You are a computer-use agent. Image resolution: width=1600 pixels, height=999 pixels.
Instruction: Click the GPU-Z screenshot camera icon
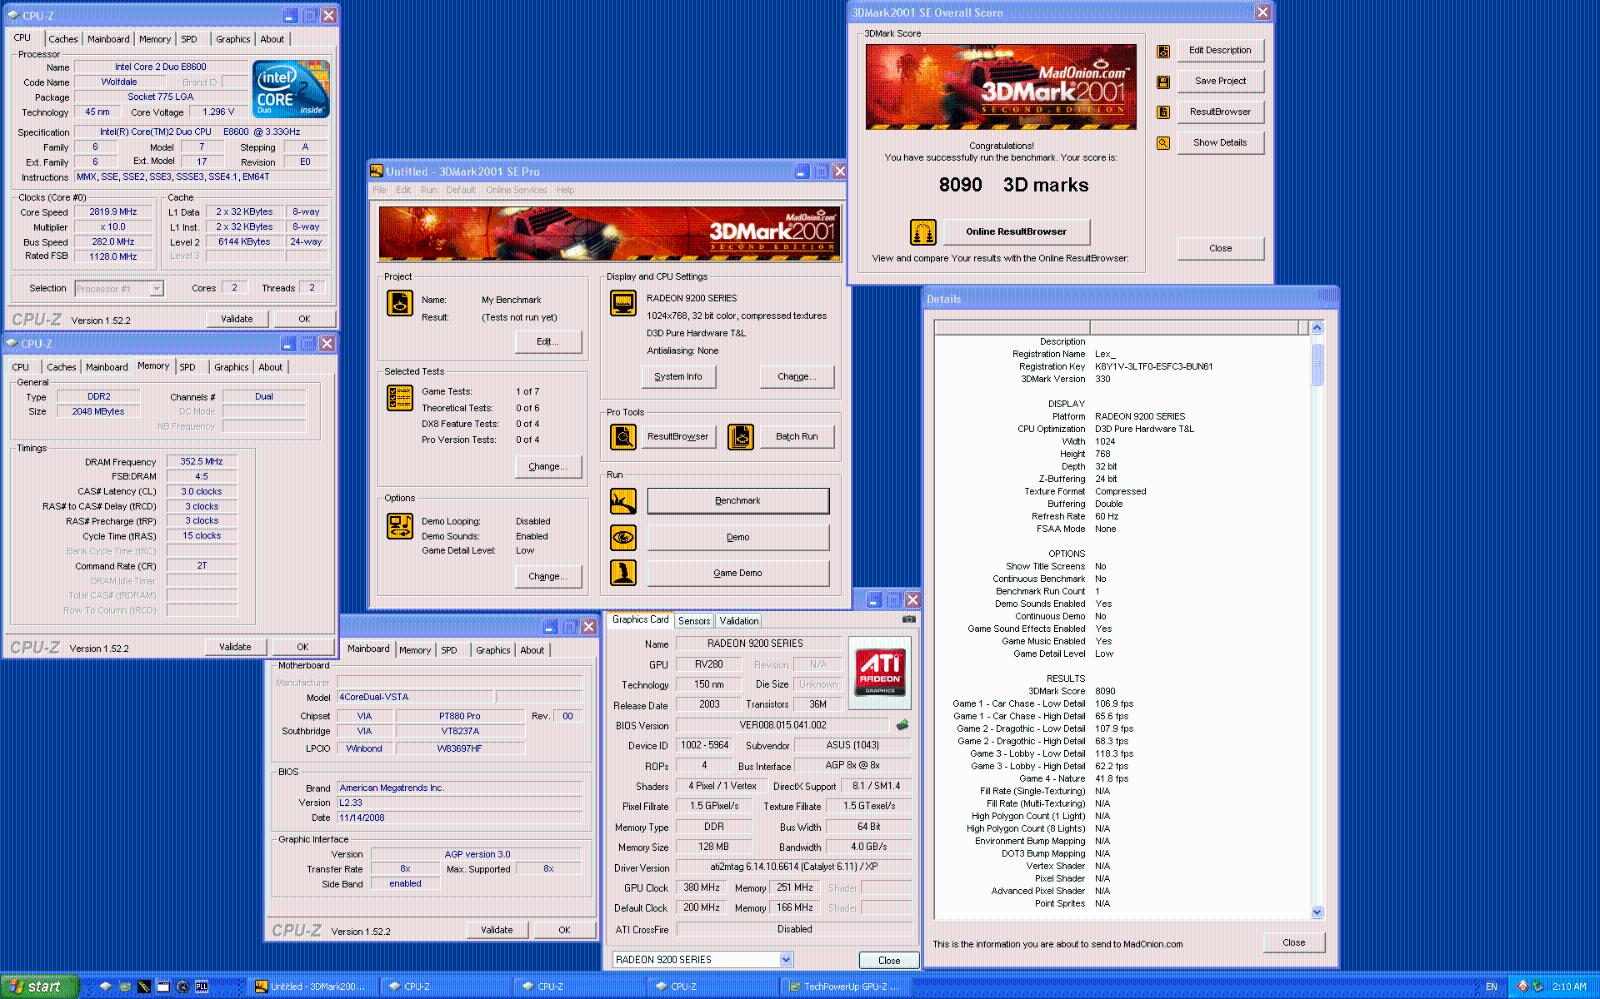click(x=908, y=620)
